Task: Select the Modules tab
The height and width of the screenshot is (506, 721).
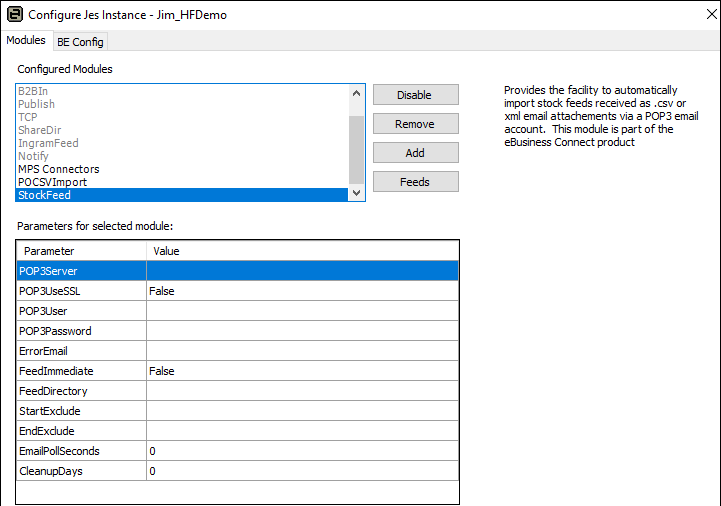Action: 26,40
